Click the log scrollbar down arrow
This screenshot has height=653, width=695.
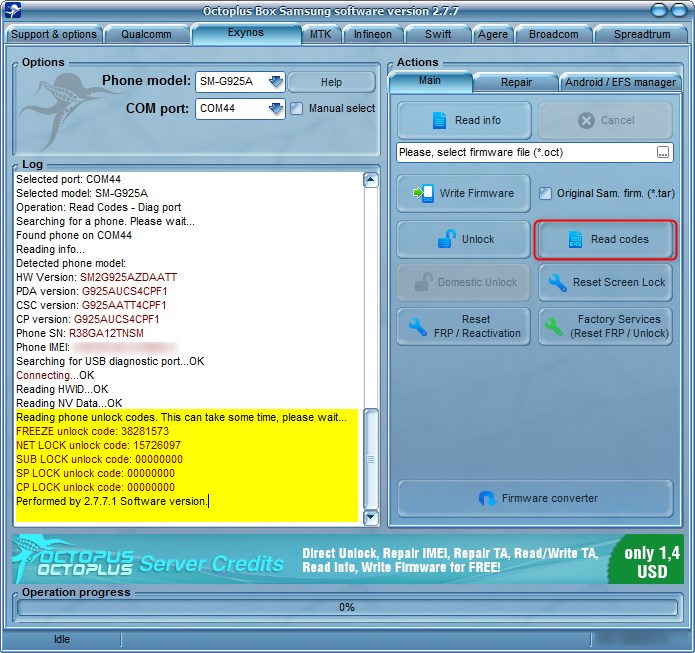pos(371,517)
